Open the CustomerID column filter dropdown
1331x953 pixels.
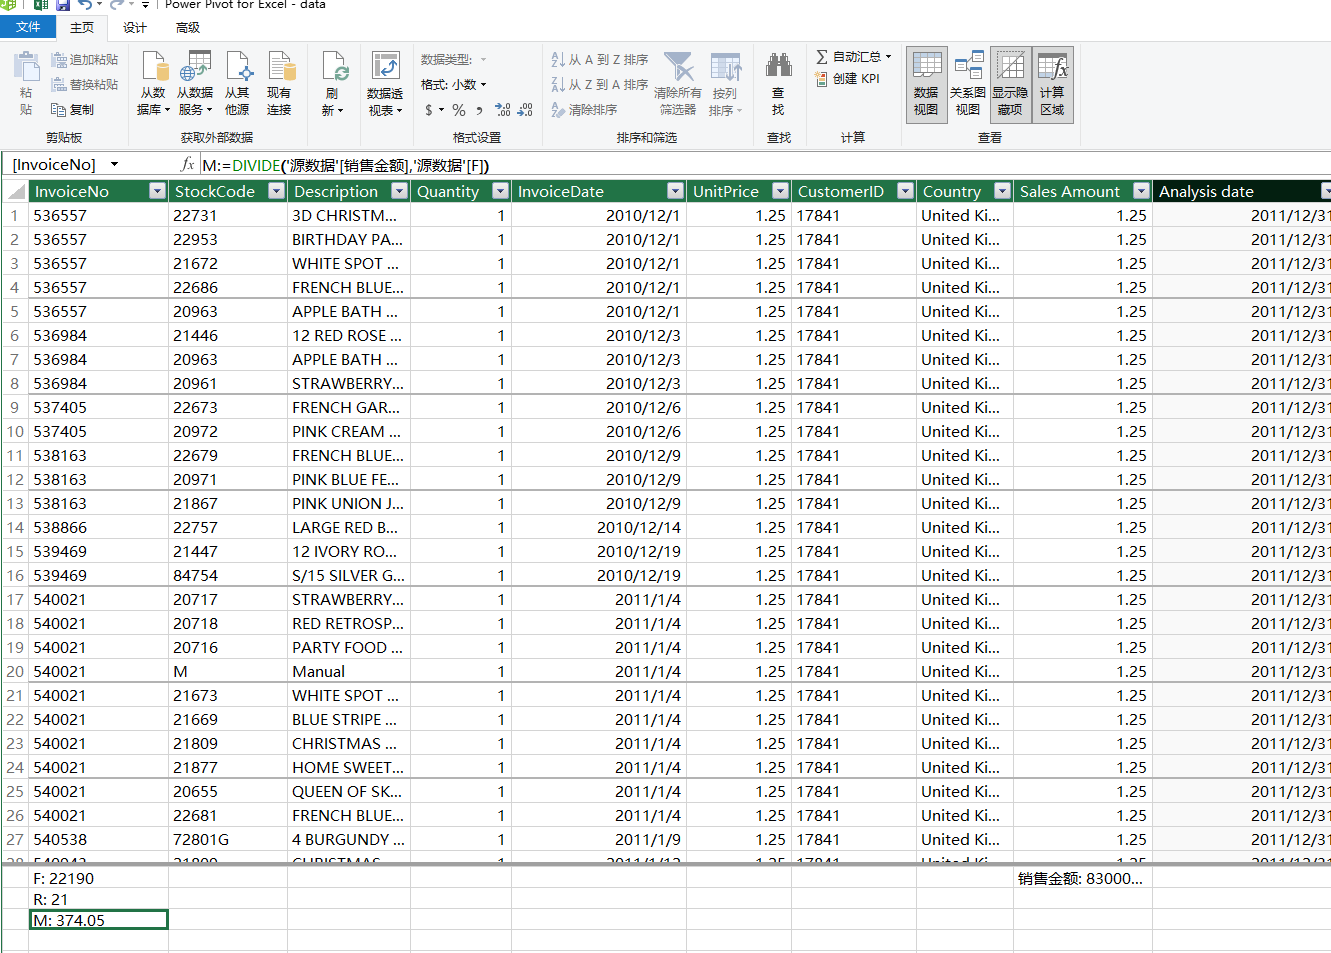905,191
